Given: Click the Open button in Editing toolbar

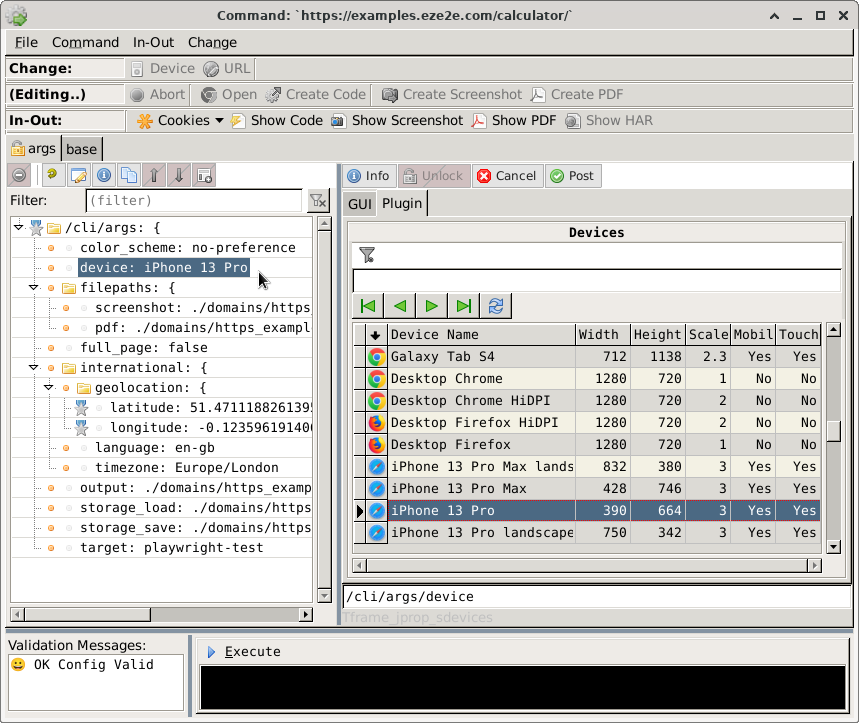Looking at the screenshot, I should point(229,95).
